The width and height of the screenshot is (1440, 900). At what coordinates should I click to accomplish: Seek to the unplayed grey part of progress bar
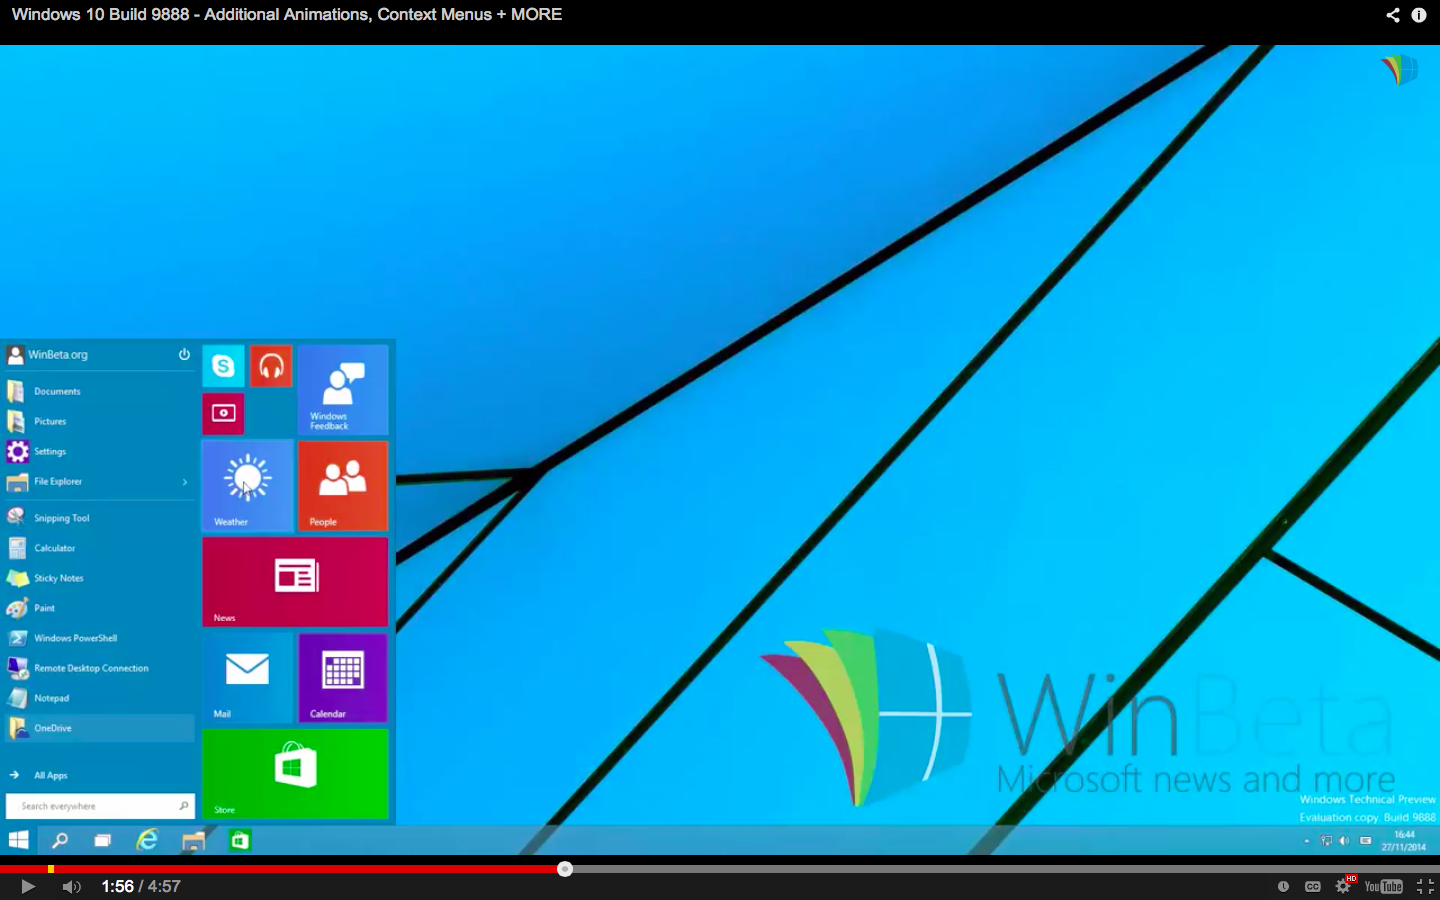click(1006, 869)
